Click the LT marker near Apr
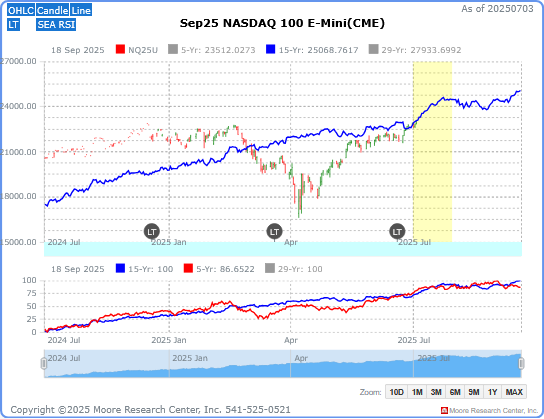This screenshot has height=419, width=544. [x=274, y=232]
